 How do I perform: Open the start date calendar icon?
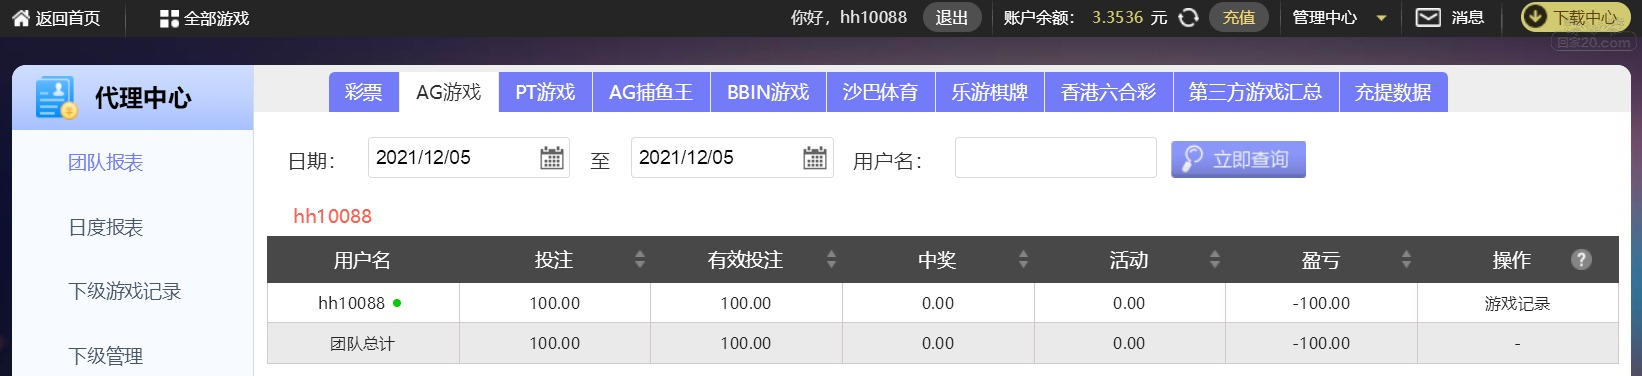click(551, 158)
